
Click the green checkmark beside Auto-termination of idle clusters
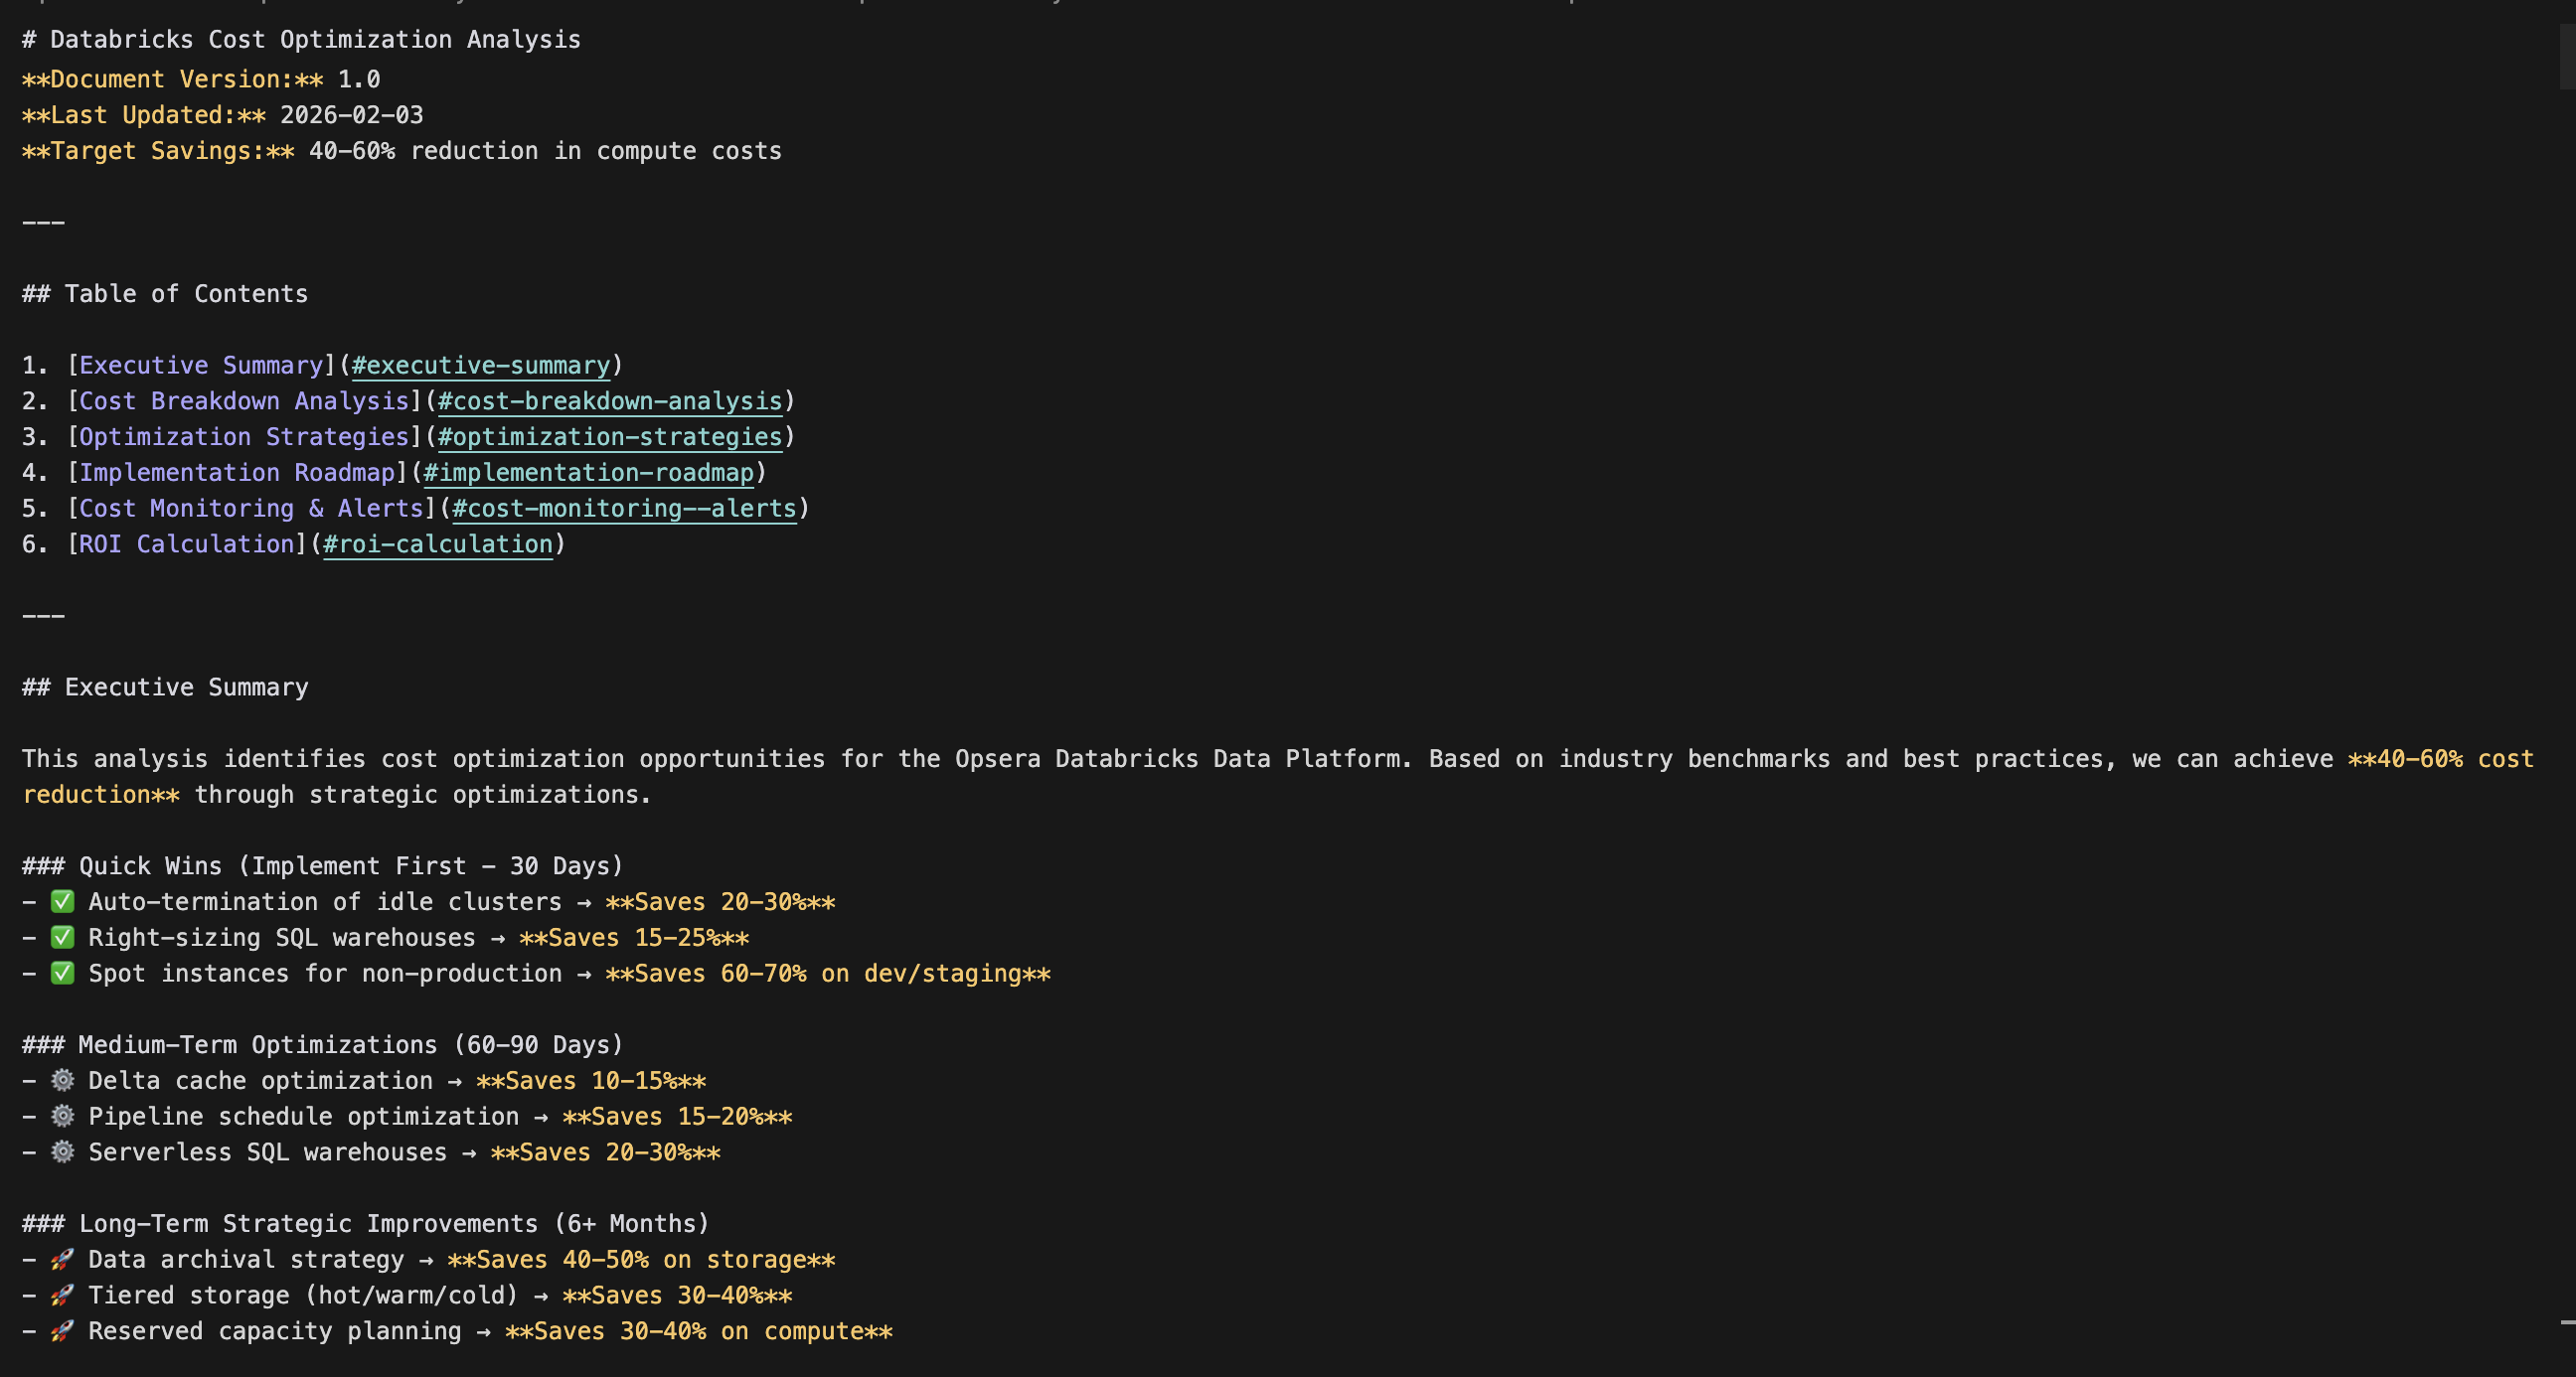(62, 902)
